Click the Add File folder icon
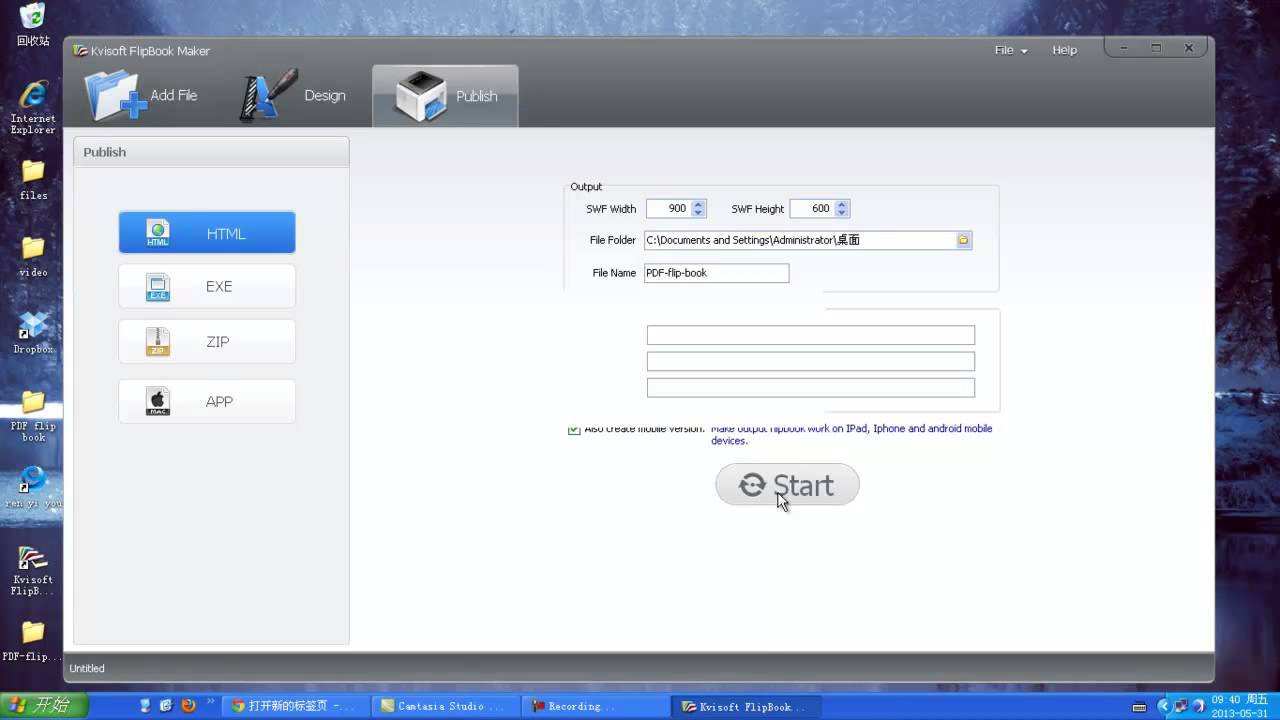Screen dimensions: 1280x720 115,96
